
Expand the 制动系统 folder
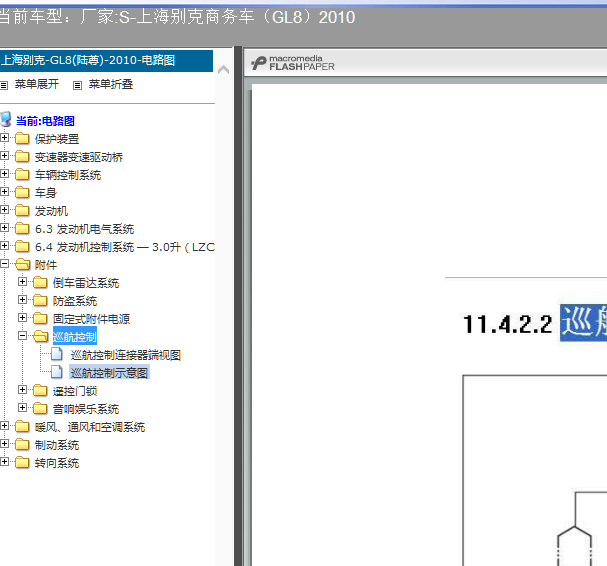point(4,444)
